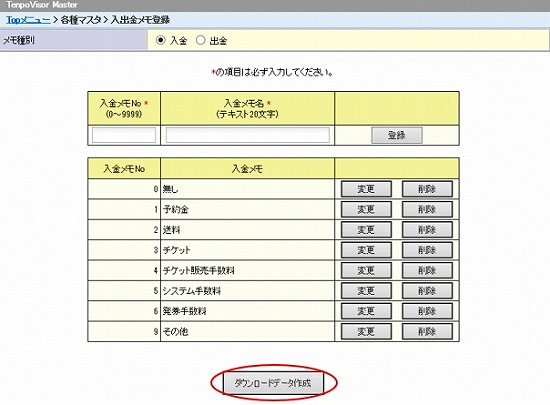Delete the 予約金 memo entry
Image resolution: width=550 pixels, height=405 pixels.
tap(427, 210)
